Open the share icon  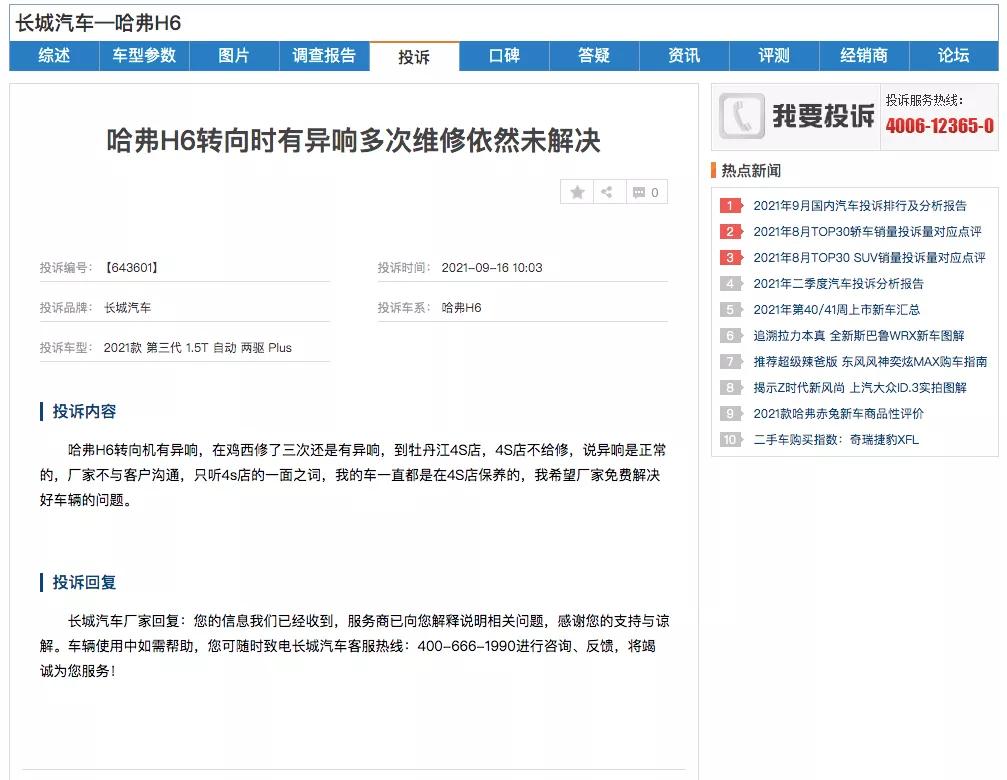[x=609, y=191]
